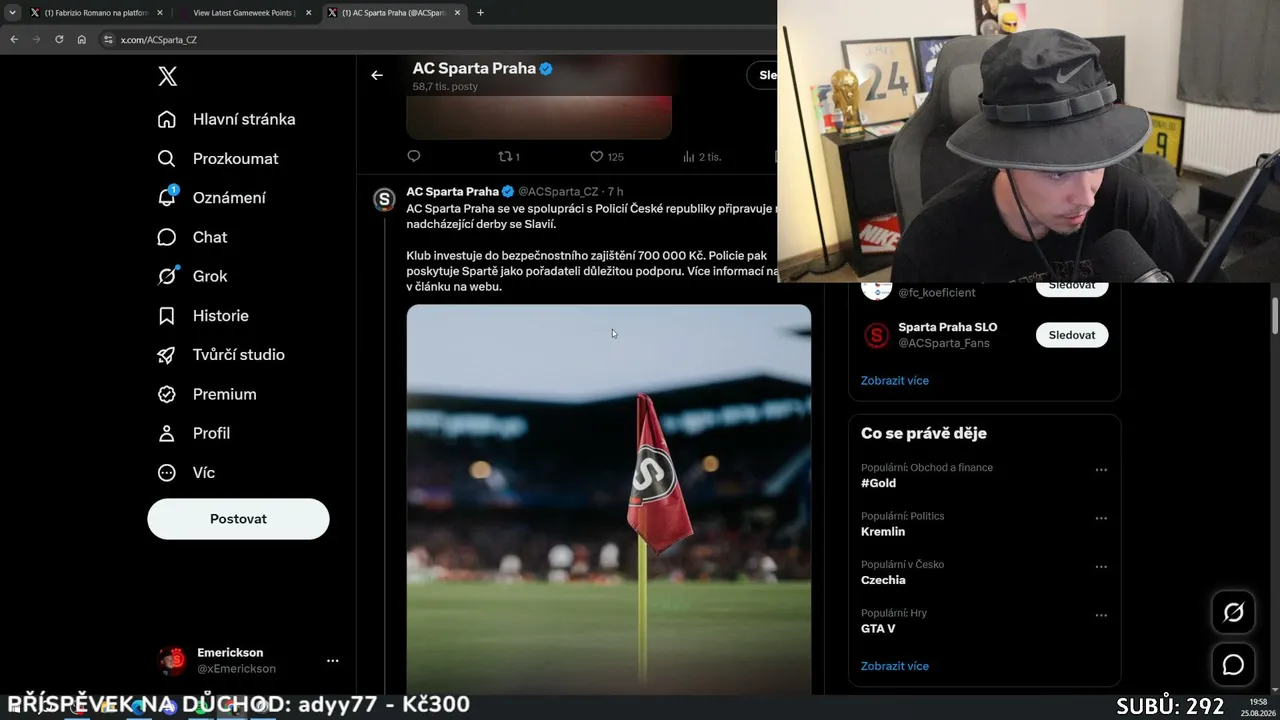Click Zobrazit více under suggestions
This screenshot has height=720, width=1280.
895,380
